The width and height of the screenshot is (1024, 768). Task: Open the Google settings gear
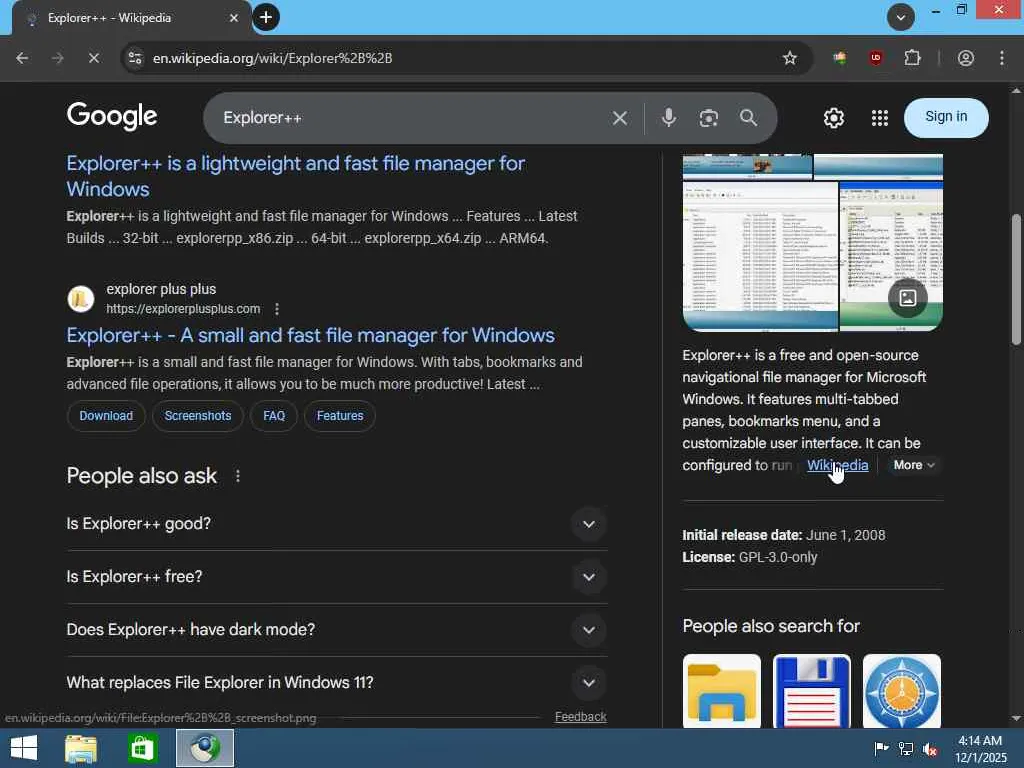(x=833, y=118)
